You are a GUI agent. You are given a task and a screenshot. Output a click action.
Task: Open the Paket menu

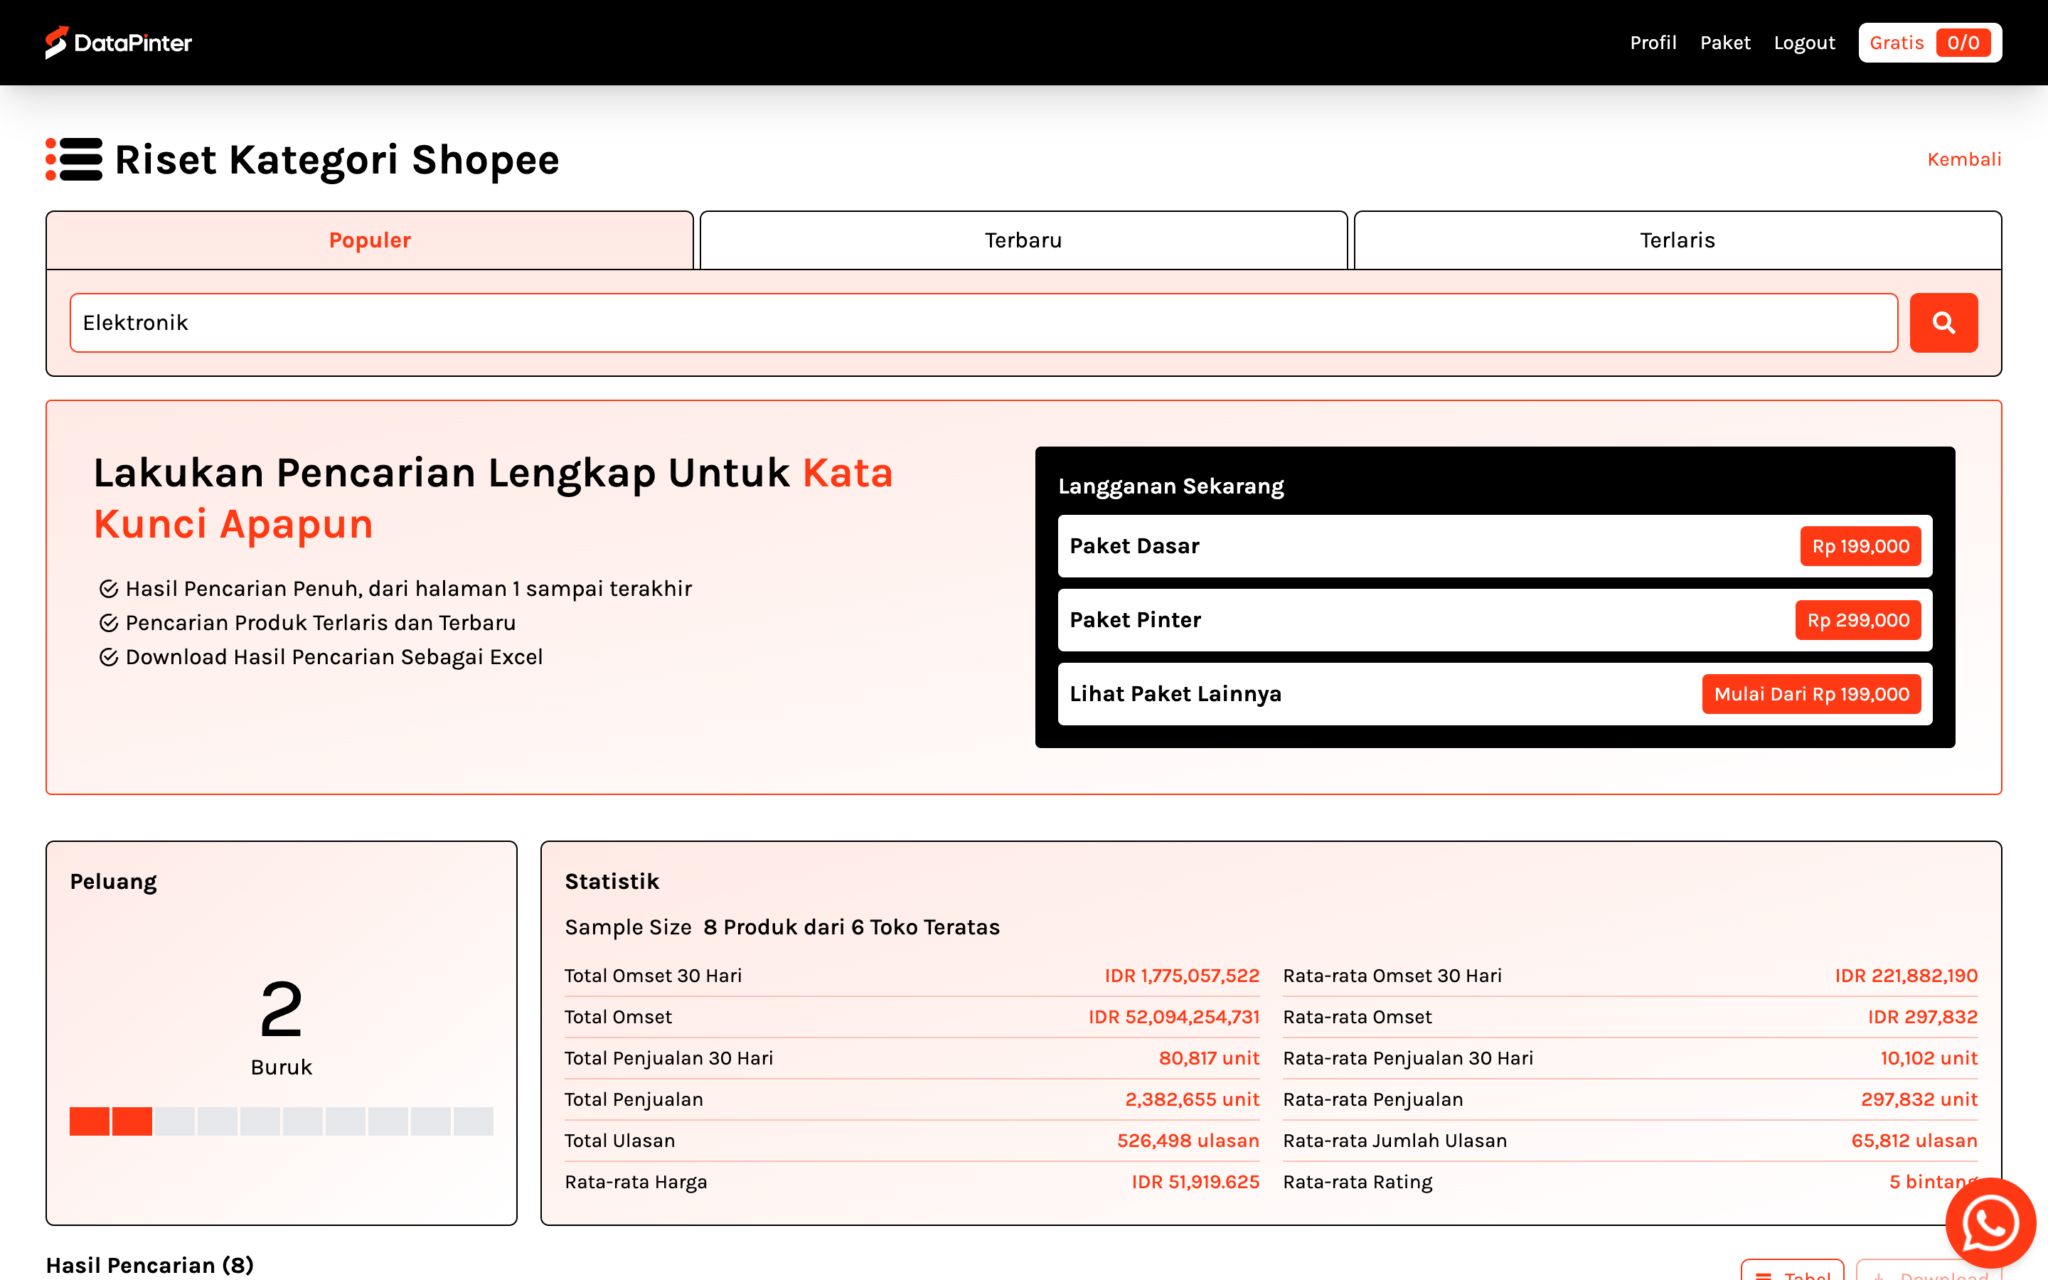click(x=1725, y=42)
